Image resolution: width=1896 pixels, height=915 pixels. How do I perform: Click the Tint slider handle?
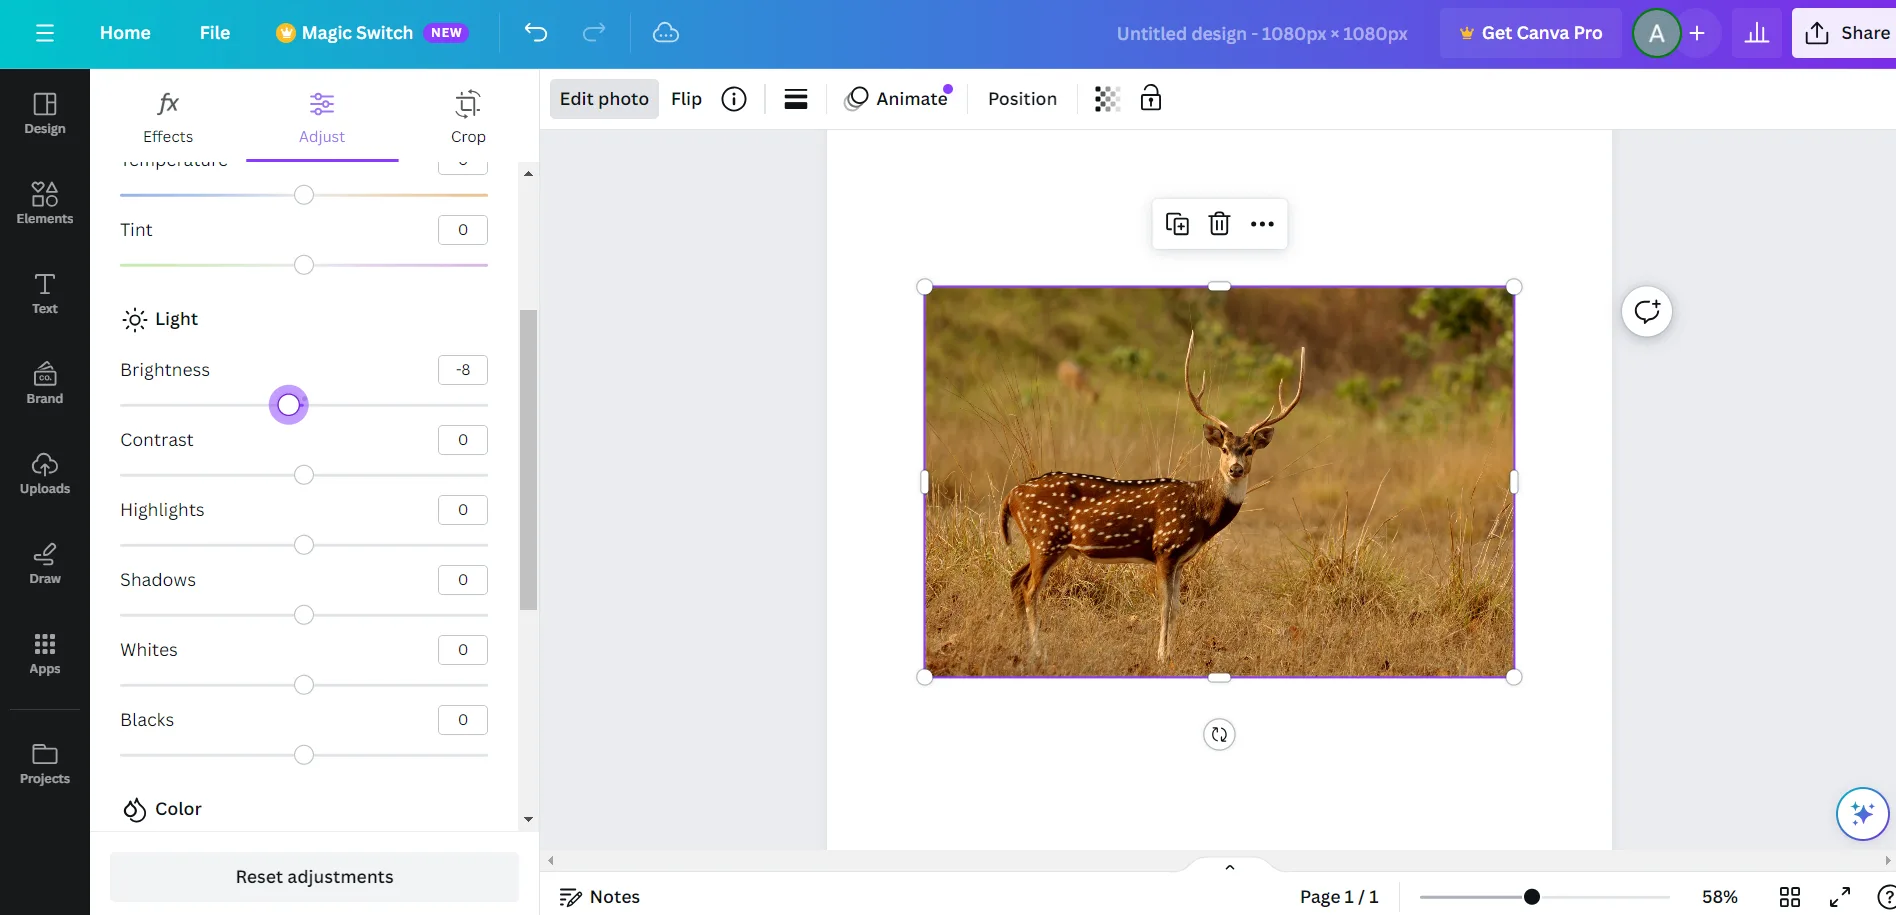click(304, 265)
